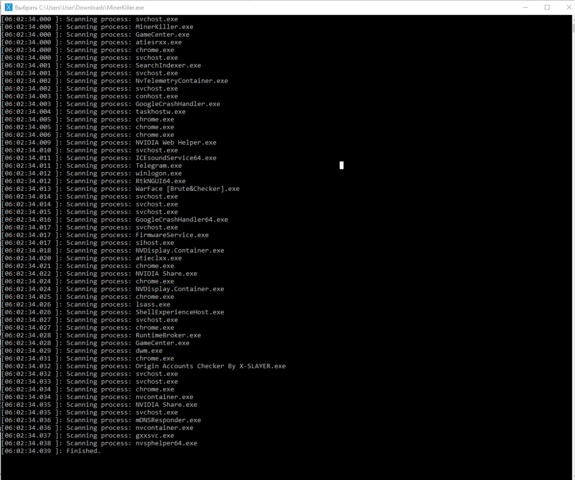This screenshot has width=575, height=480.
Task: Select the 'taskhostw.exe' process line
Action: pyautogui.click(x=94, y=111)
